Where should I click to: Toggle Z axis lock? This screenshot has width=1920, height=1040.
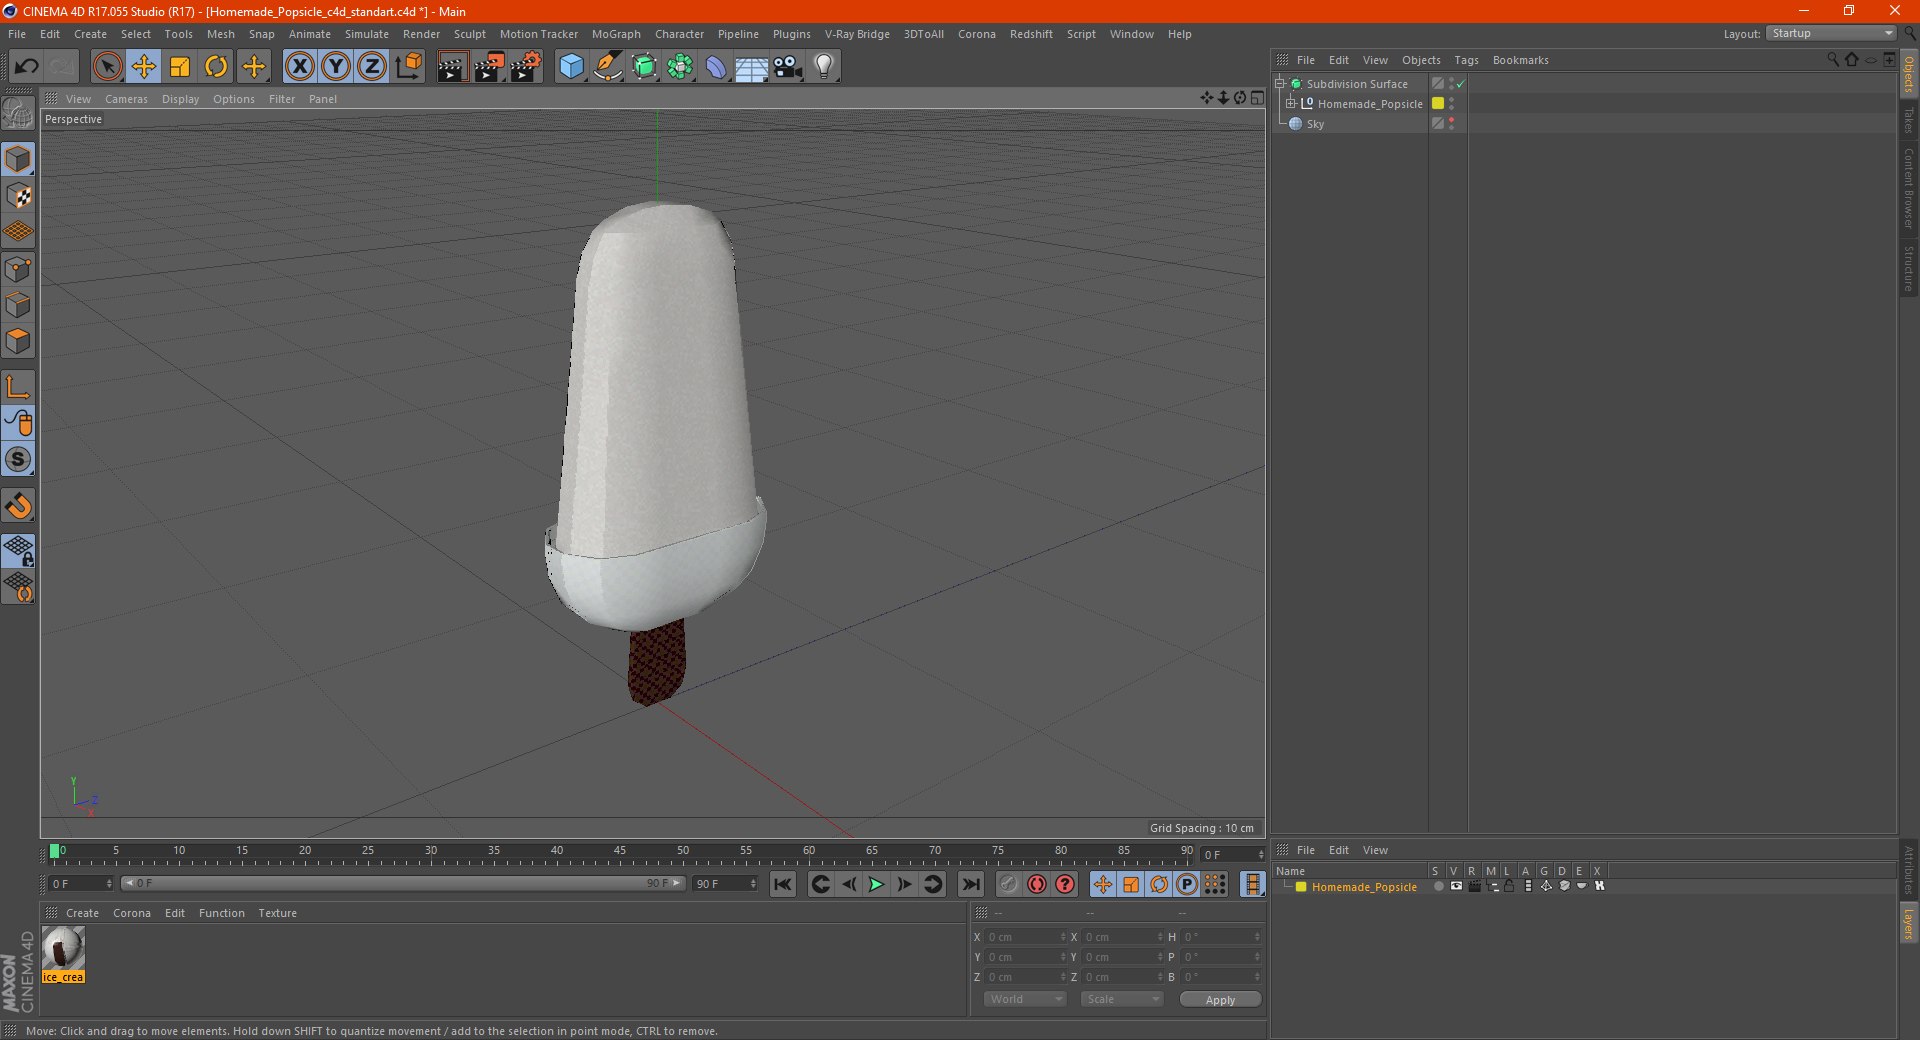point(372,67)
